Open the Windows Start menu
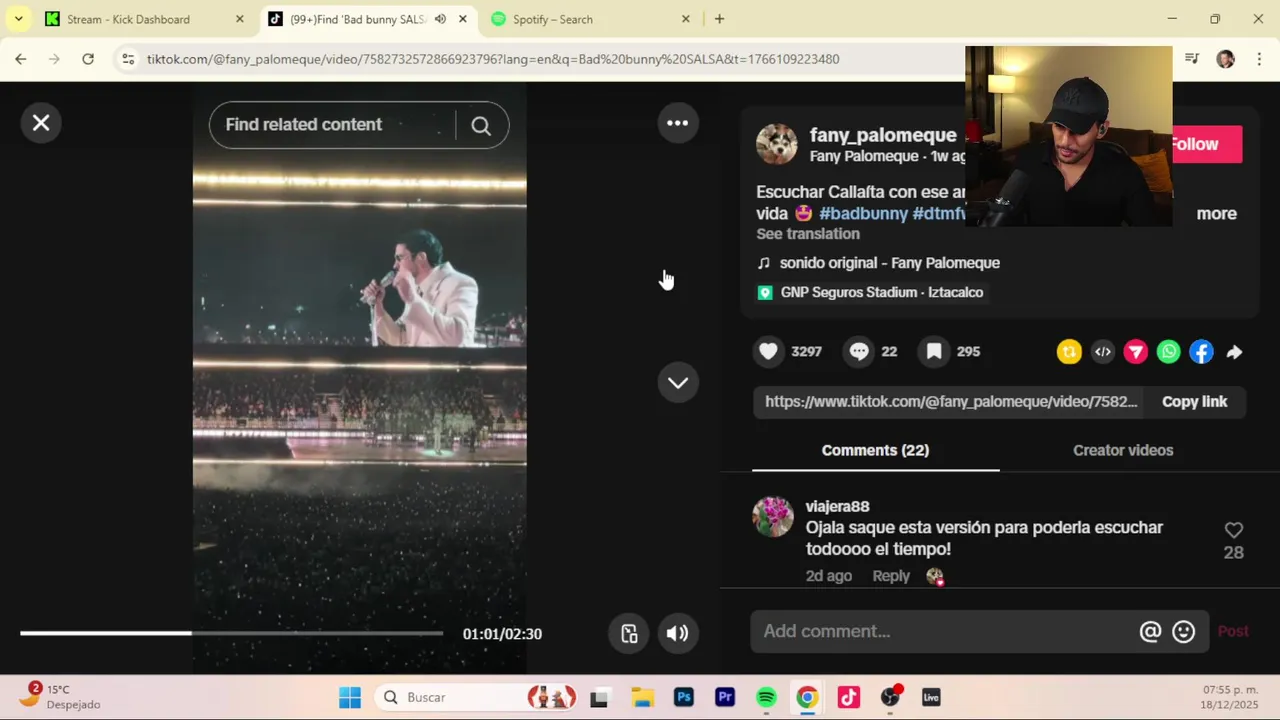This screenshot has height=720, width=1280. [x=350, y=697]
